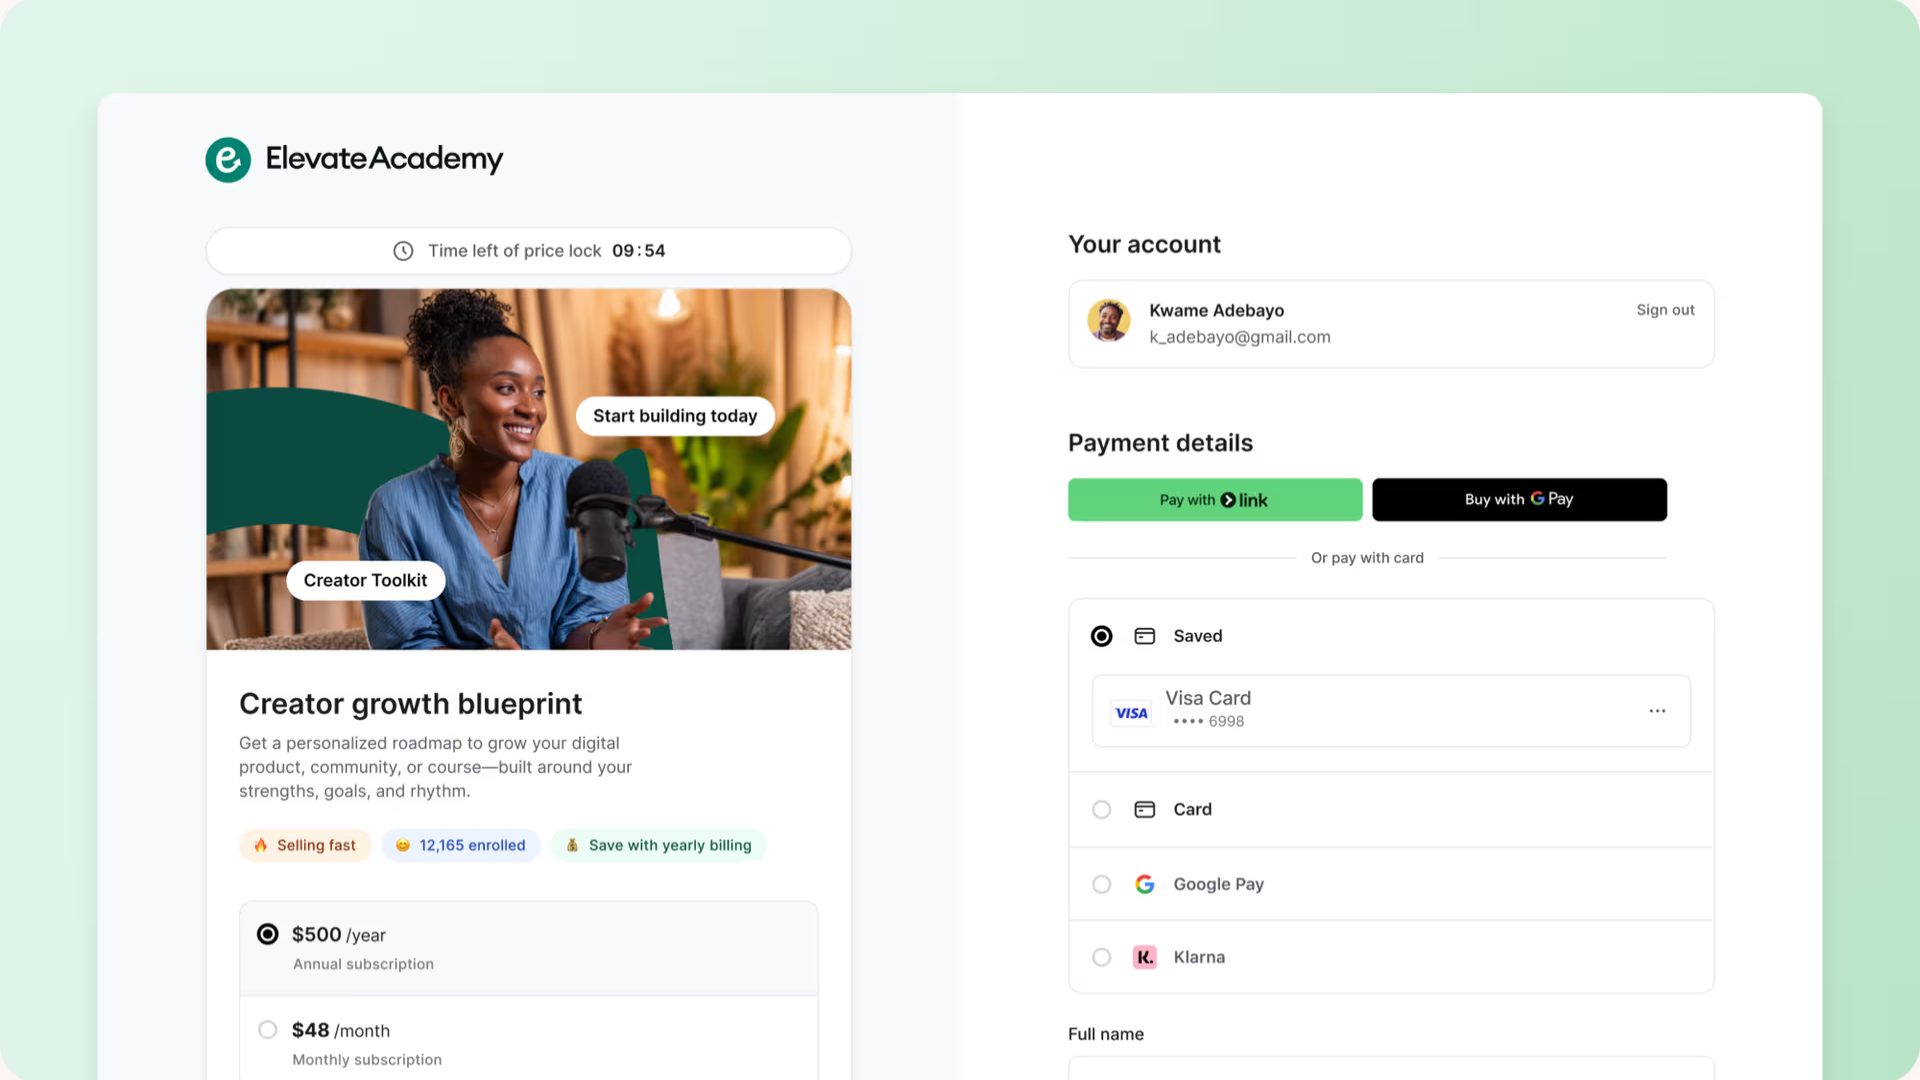This screenshot has width=1920, height=1080.
Task: Open the course hero image
Action: coord(529,469)
